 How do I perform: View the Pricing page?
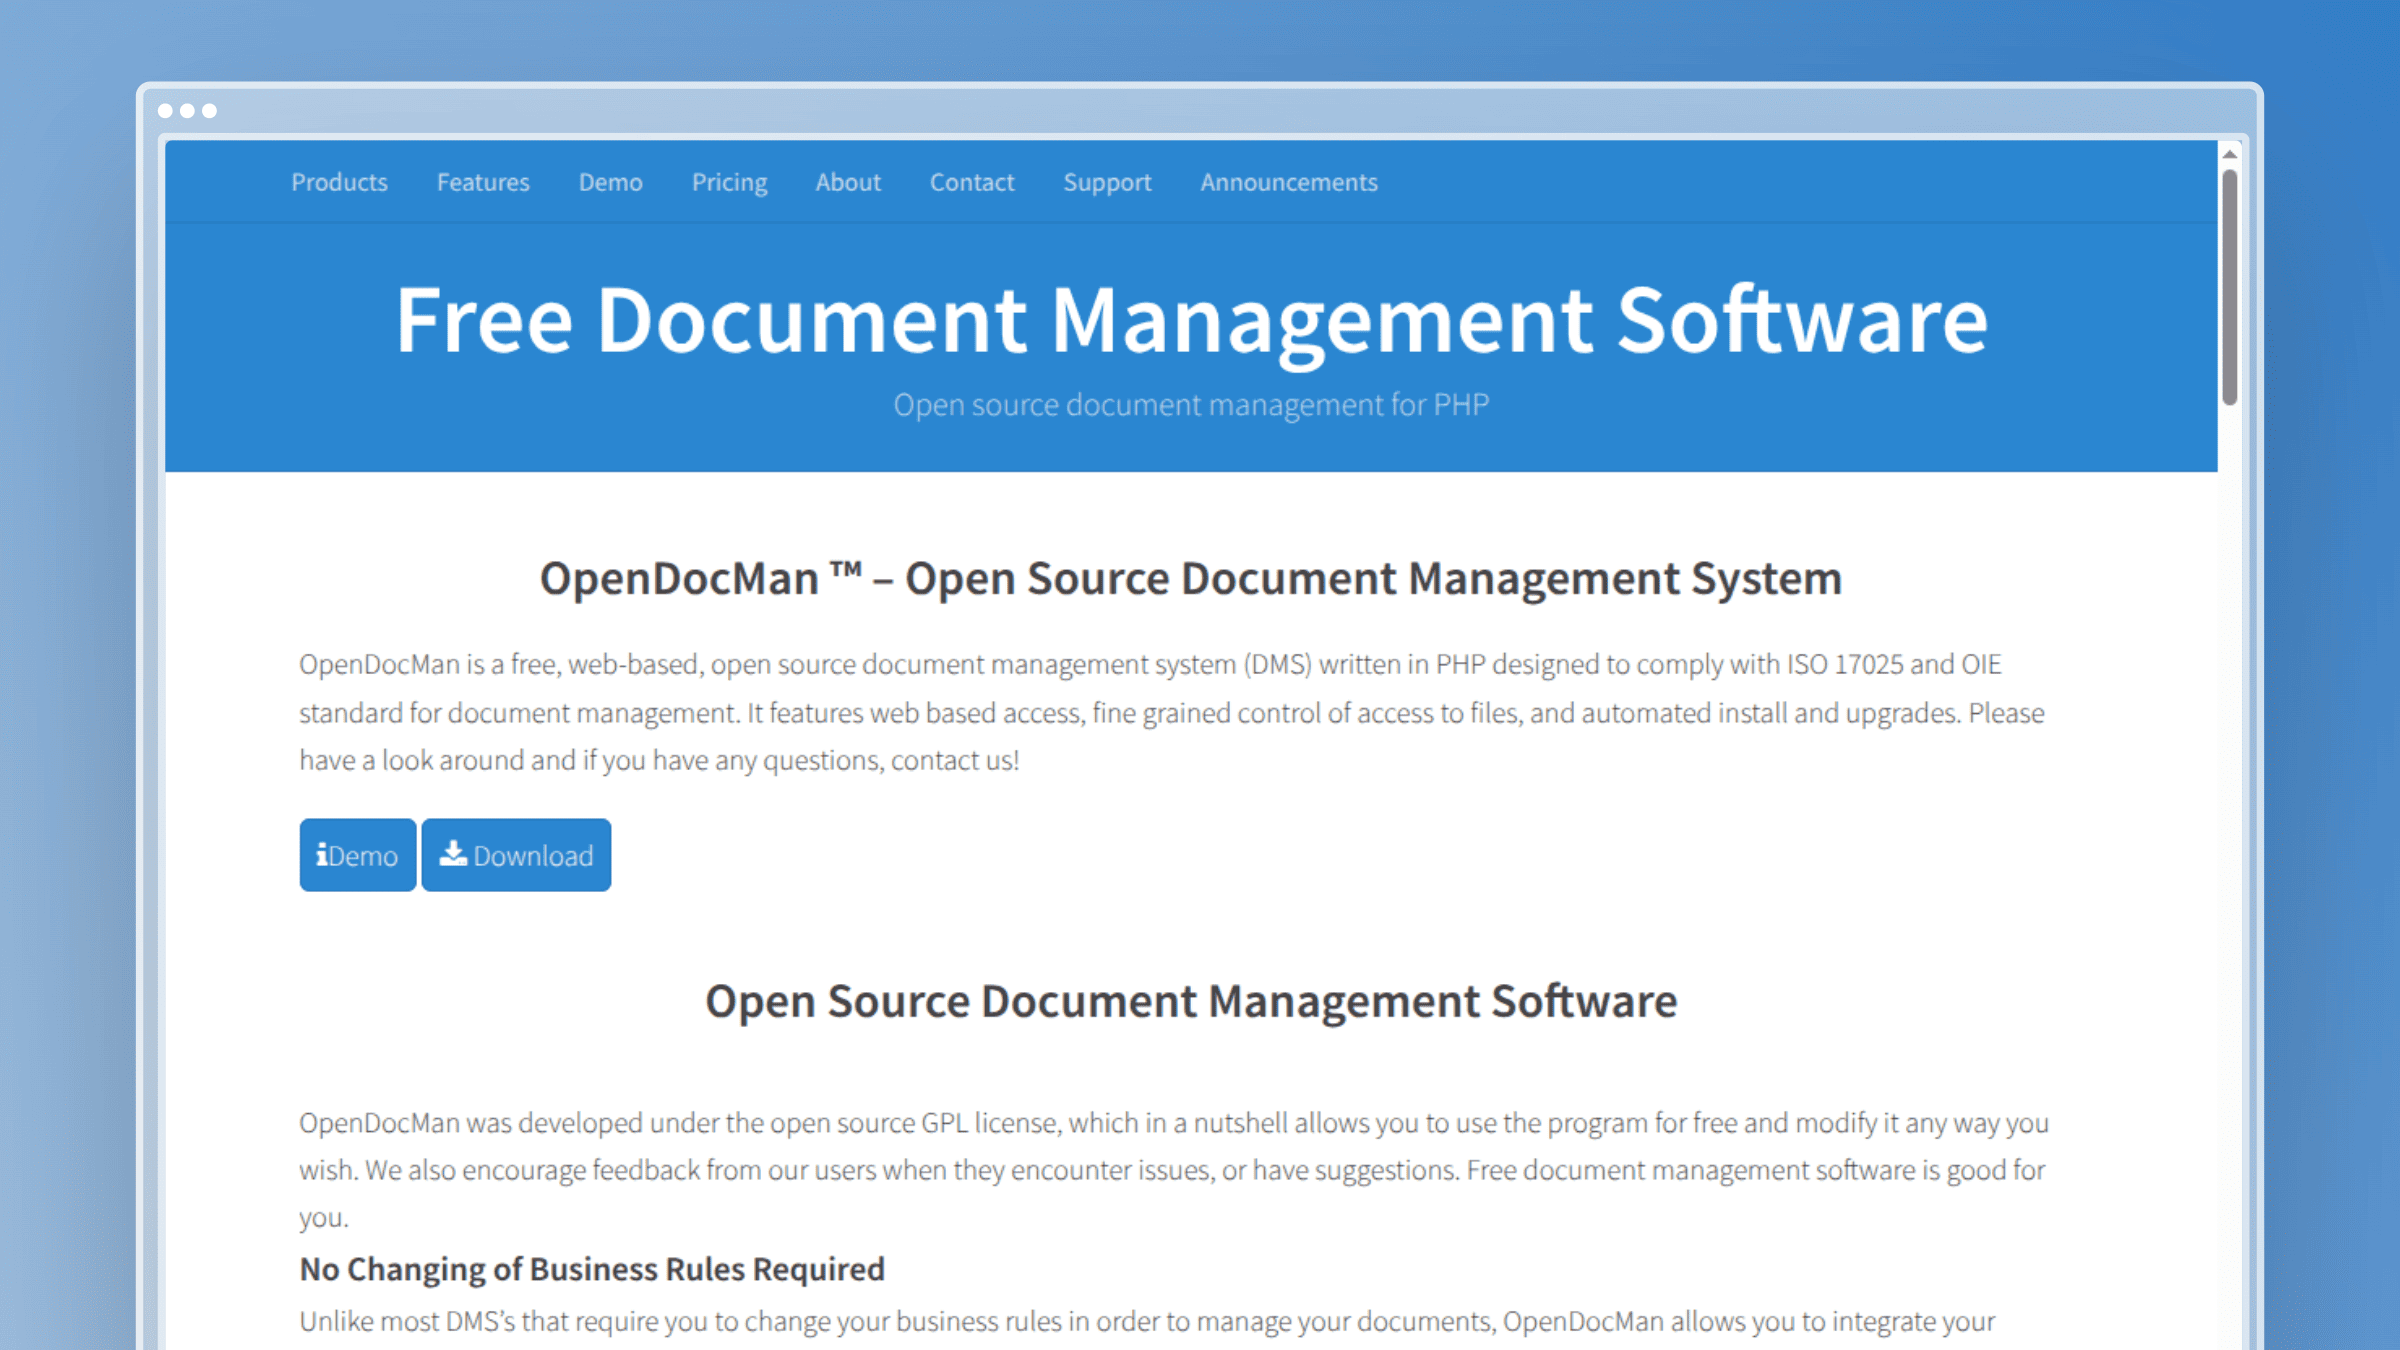point(729,183)
